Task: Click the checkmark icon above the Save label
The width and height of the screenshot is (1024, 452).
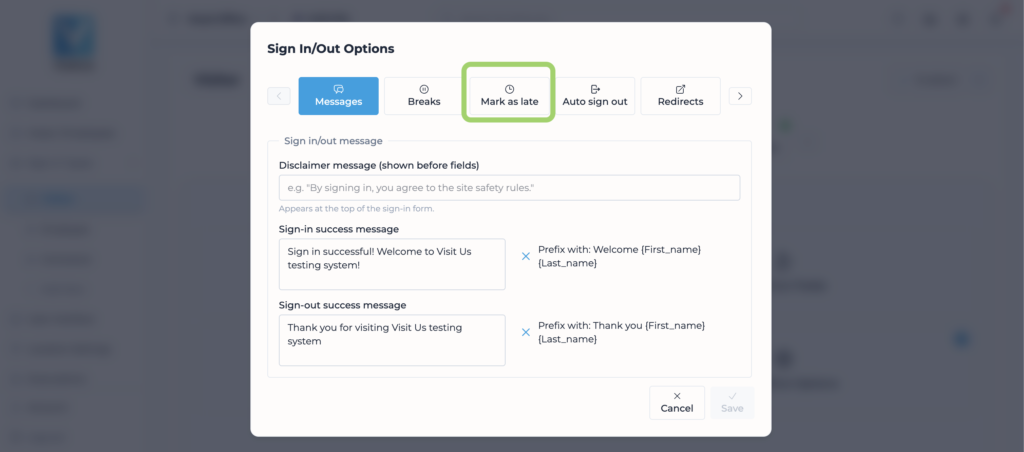Action: point(732,396)
